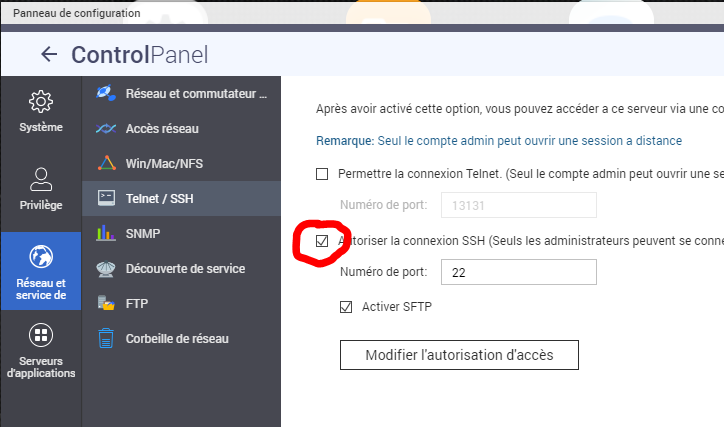Open the Serveurs d'applications grid icon
Screen dimensions: 724x427
pos(40,335)
